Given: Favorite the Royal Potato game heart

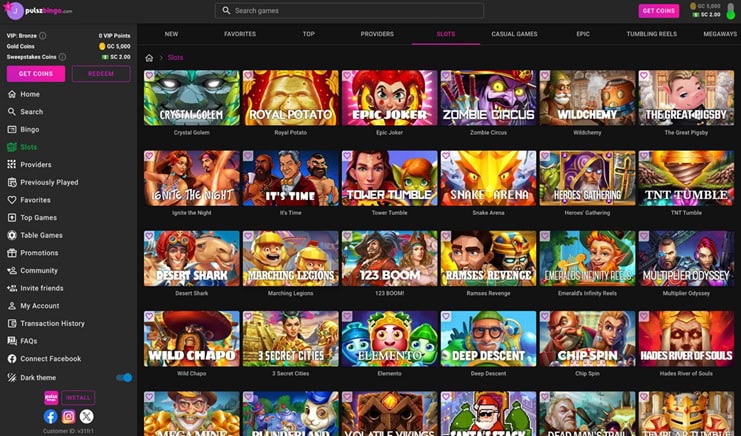Looking at the screenshot, I should click(248, 76).
